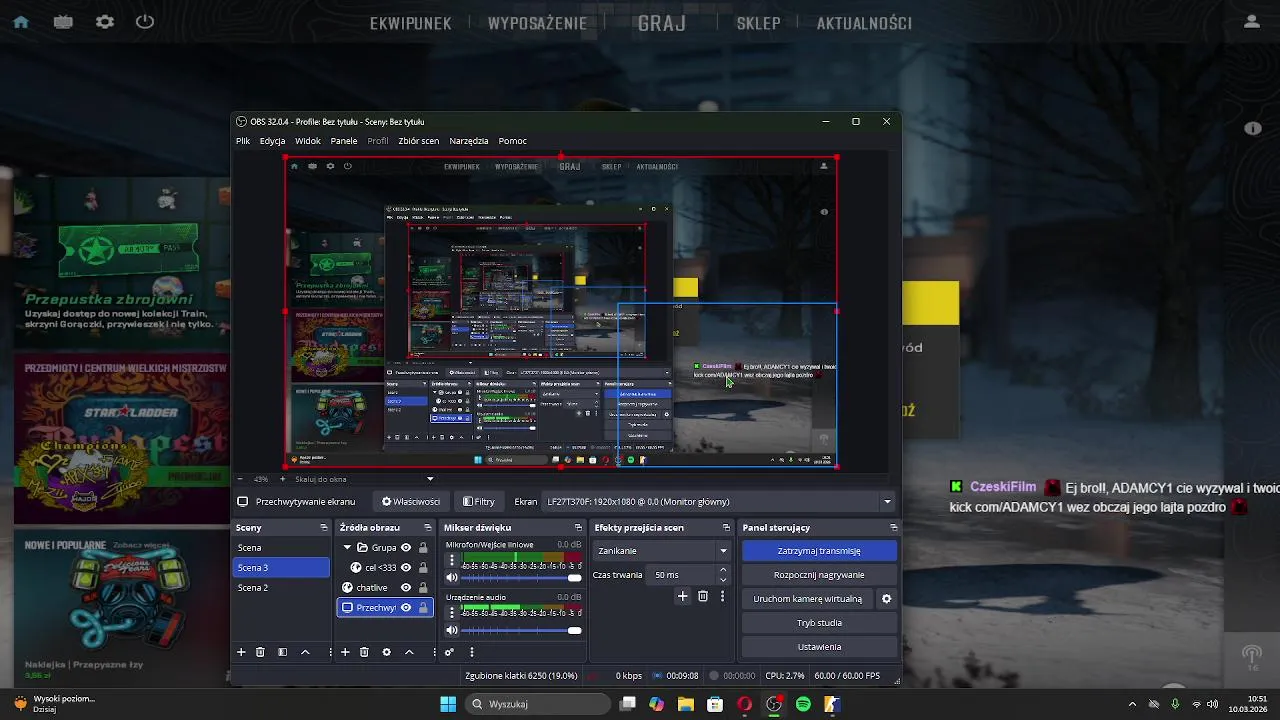Collapse the Grupa source group
1280x720 pixels.
[x=347, y=547]
